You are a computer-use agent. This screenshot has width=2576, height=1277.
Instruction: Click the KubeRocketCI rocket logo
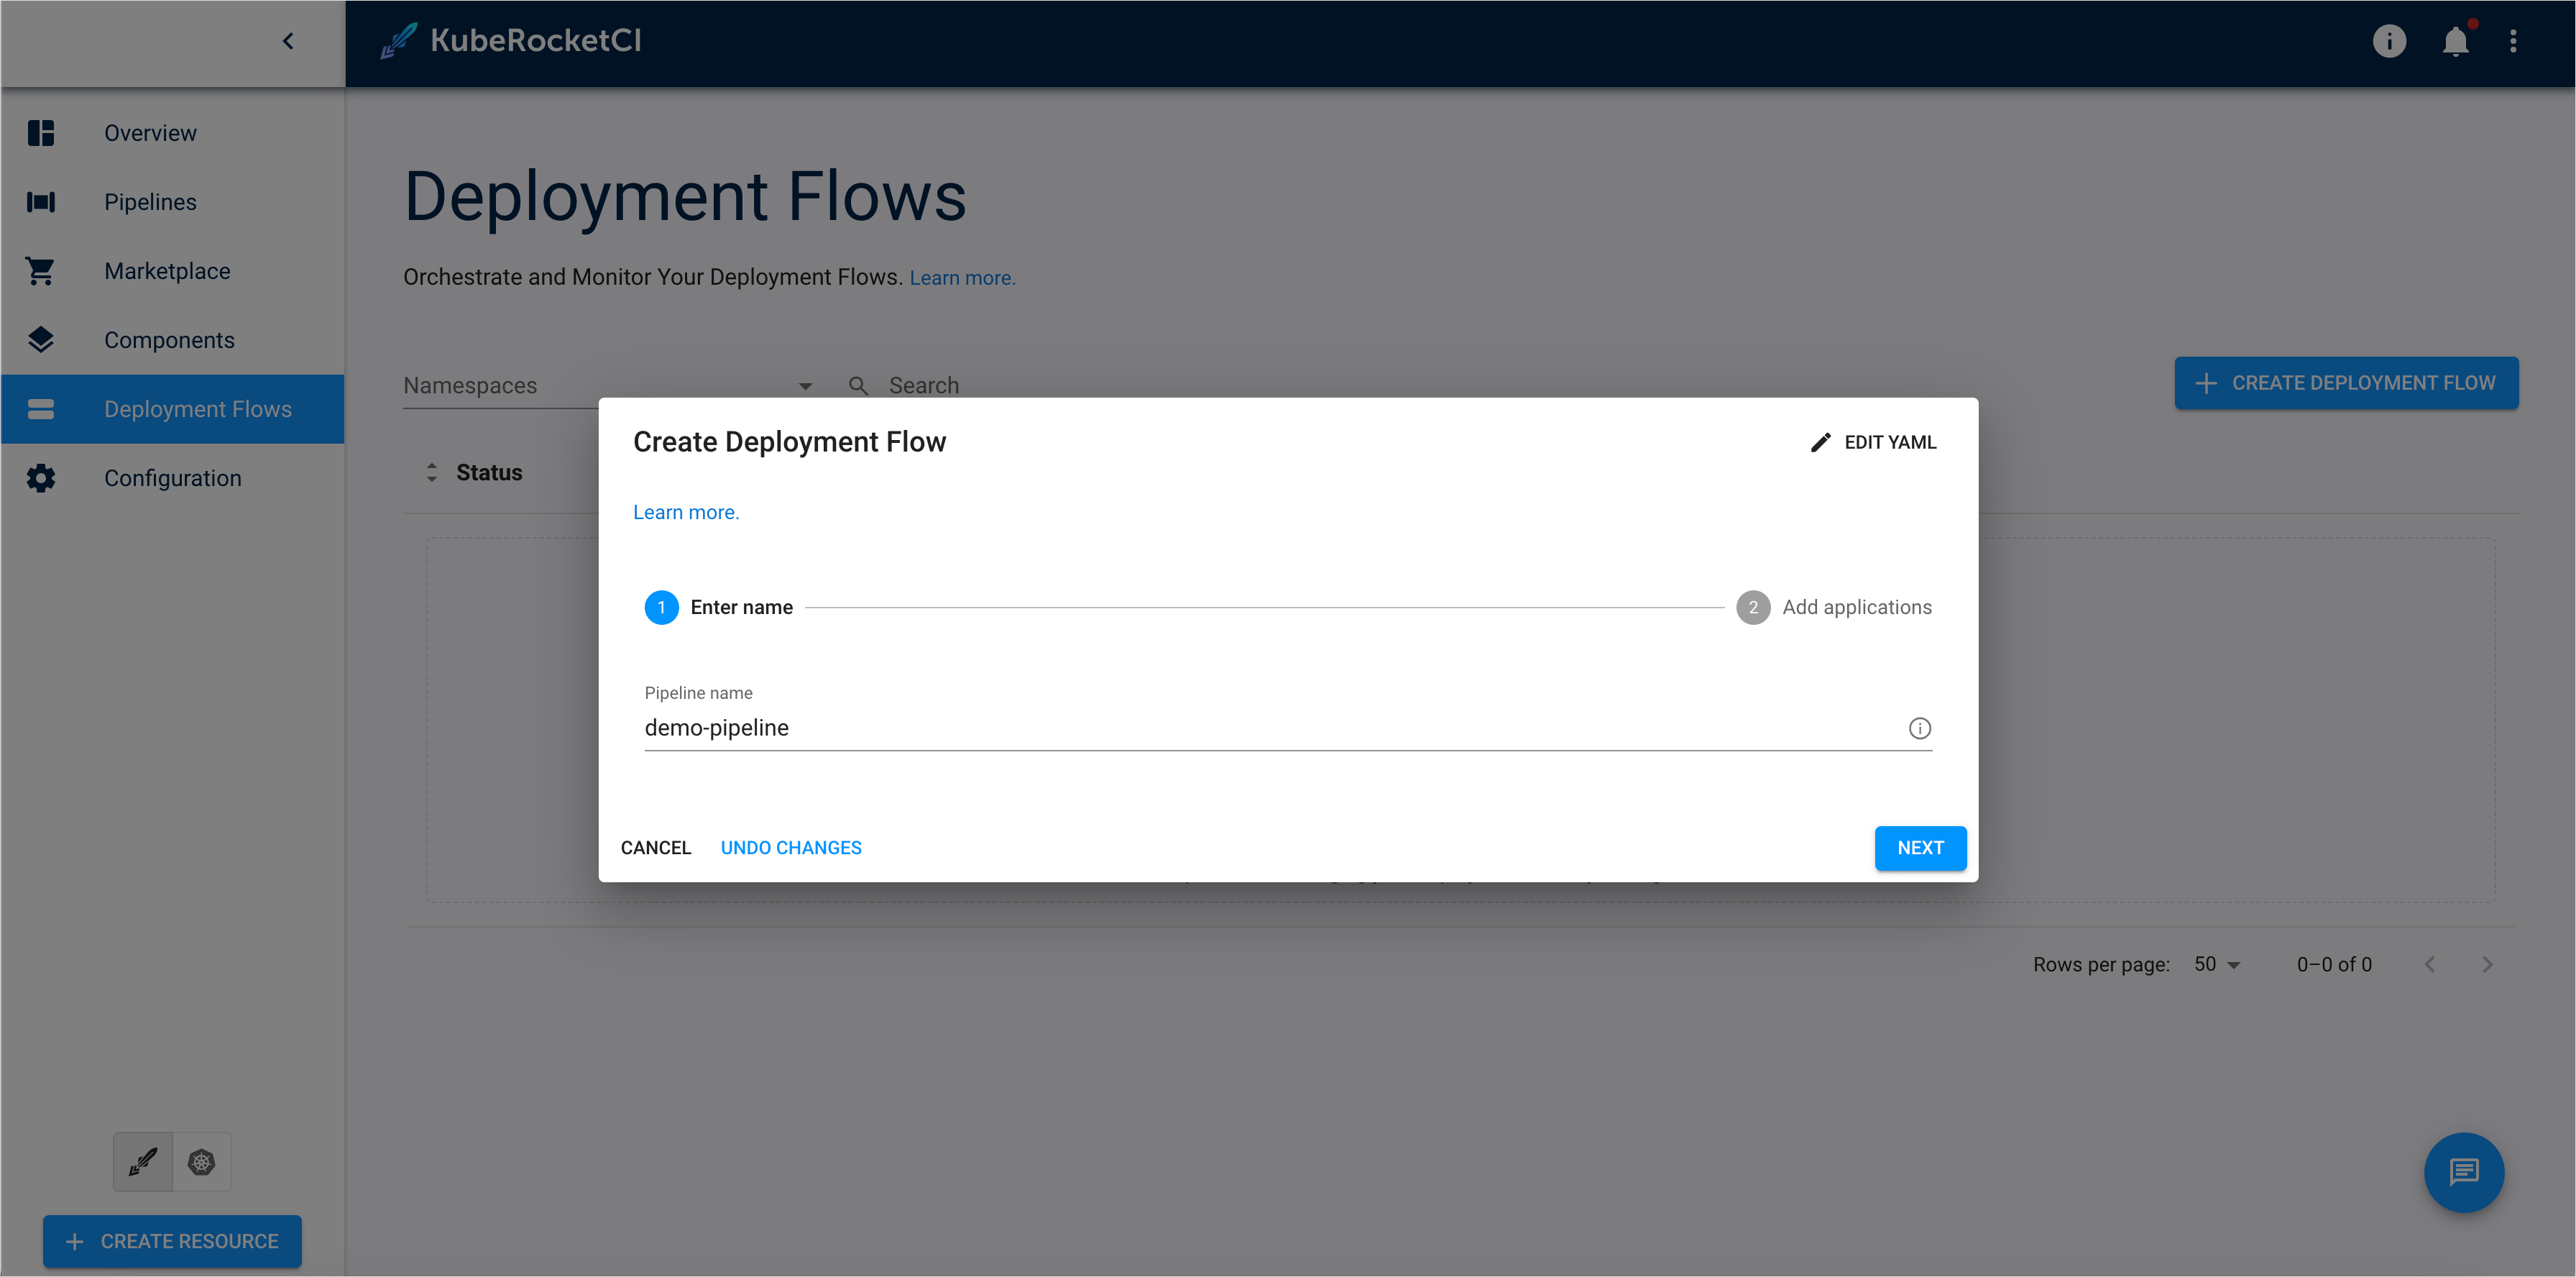[x=398, y=40]
